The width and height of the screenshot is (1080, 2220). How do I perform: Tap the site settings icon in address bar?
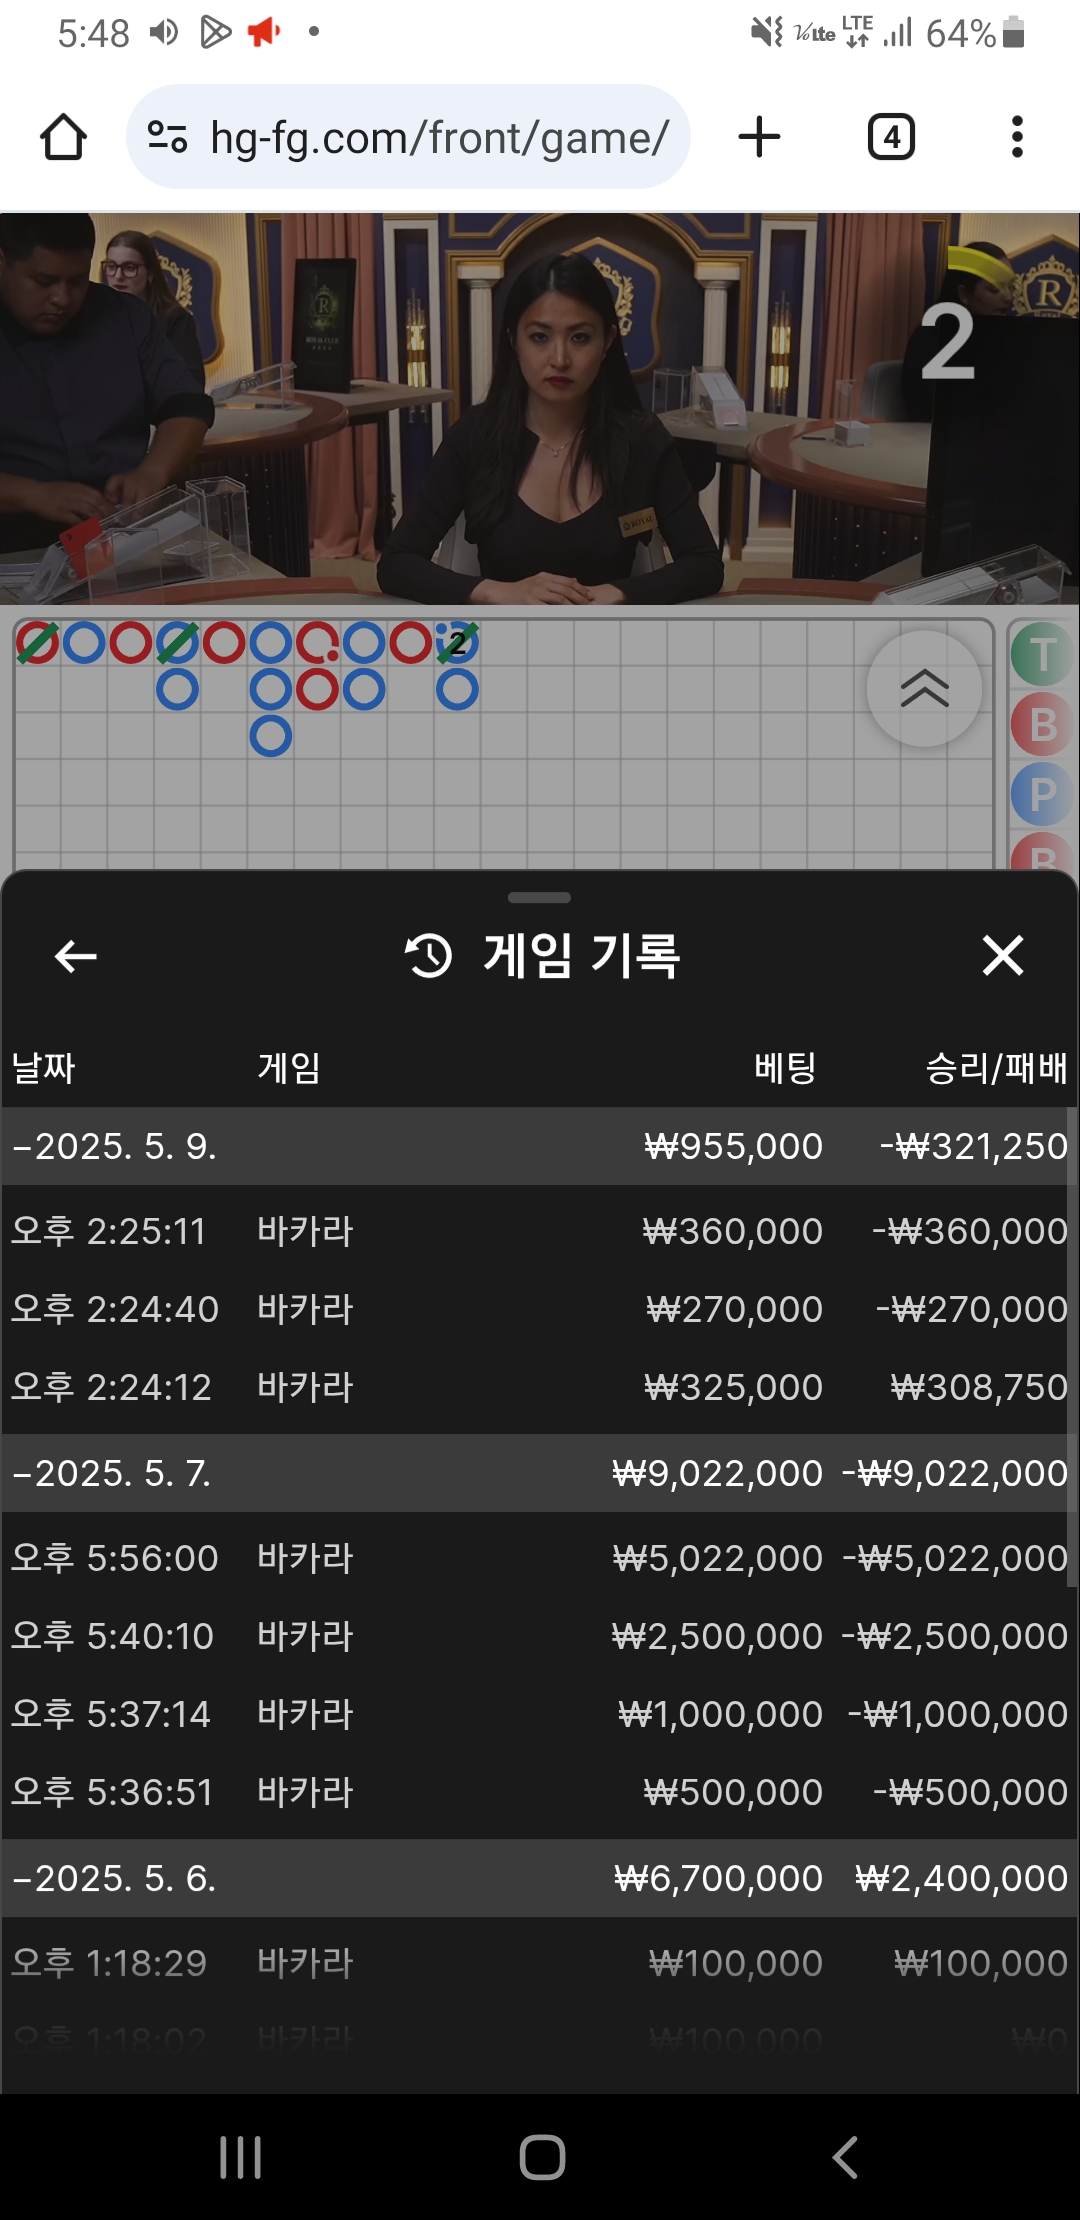[167, 137]
